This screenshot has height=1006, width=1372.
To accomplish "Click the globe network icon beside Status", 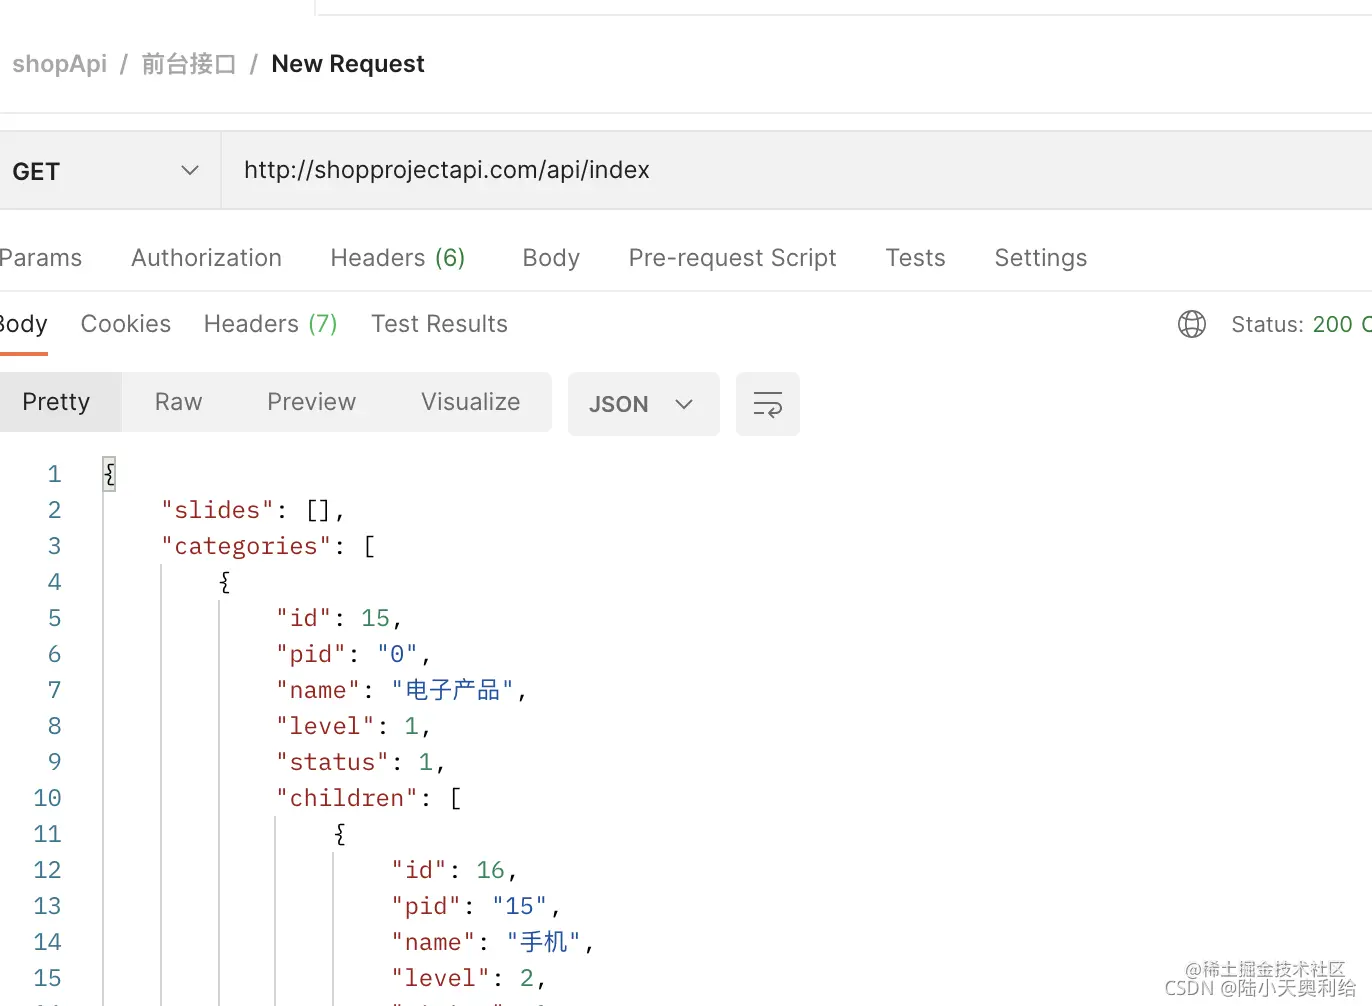I will click(x=1192, y=324).
